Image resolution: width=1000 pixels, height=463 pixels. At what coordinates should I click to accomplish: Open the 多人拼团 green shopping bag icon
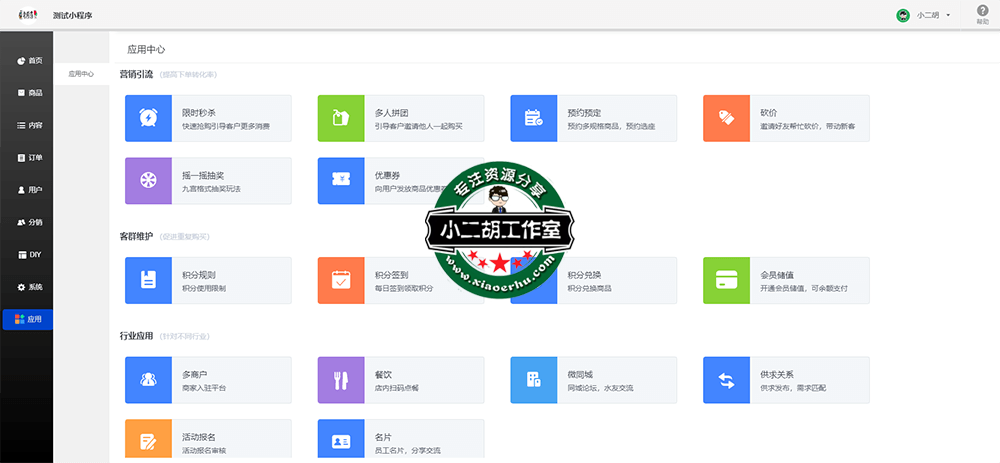[341, 118]
